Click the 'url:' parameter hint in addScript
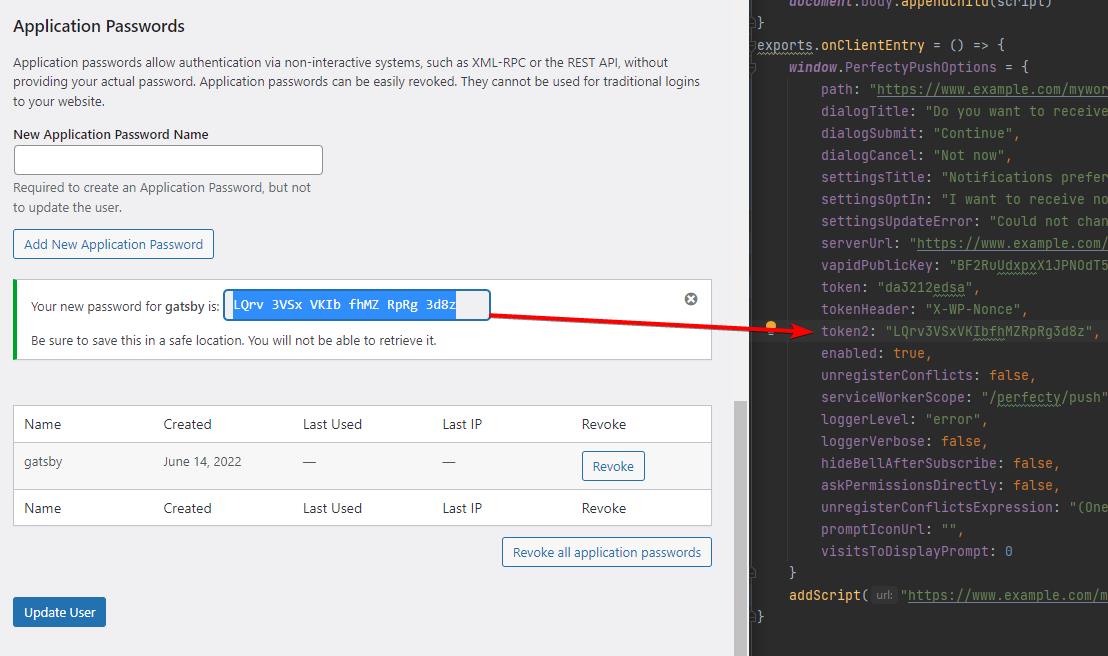Image resolution: width=1108 pixels, height=656 pixels. (x=883, y=595)
